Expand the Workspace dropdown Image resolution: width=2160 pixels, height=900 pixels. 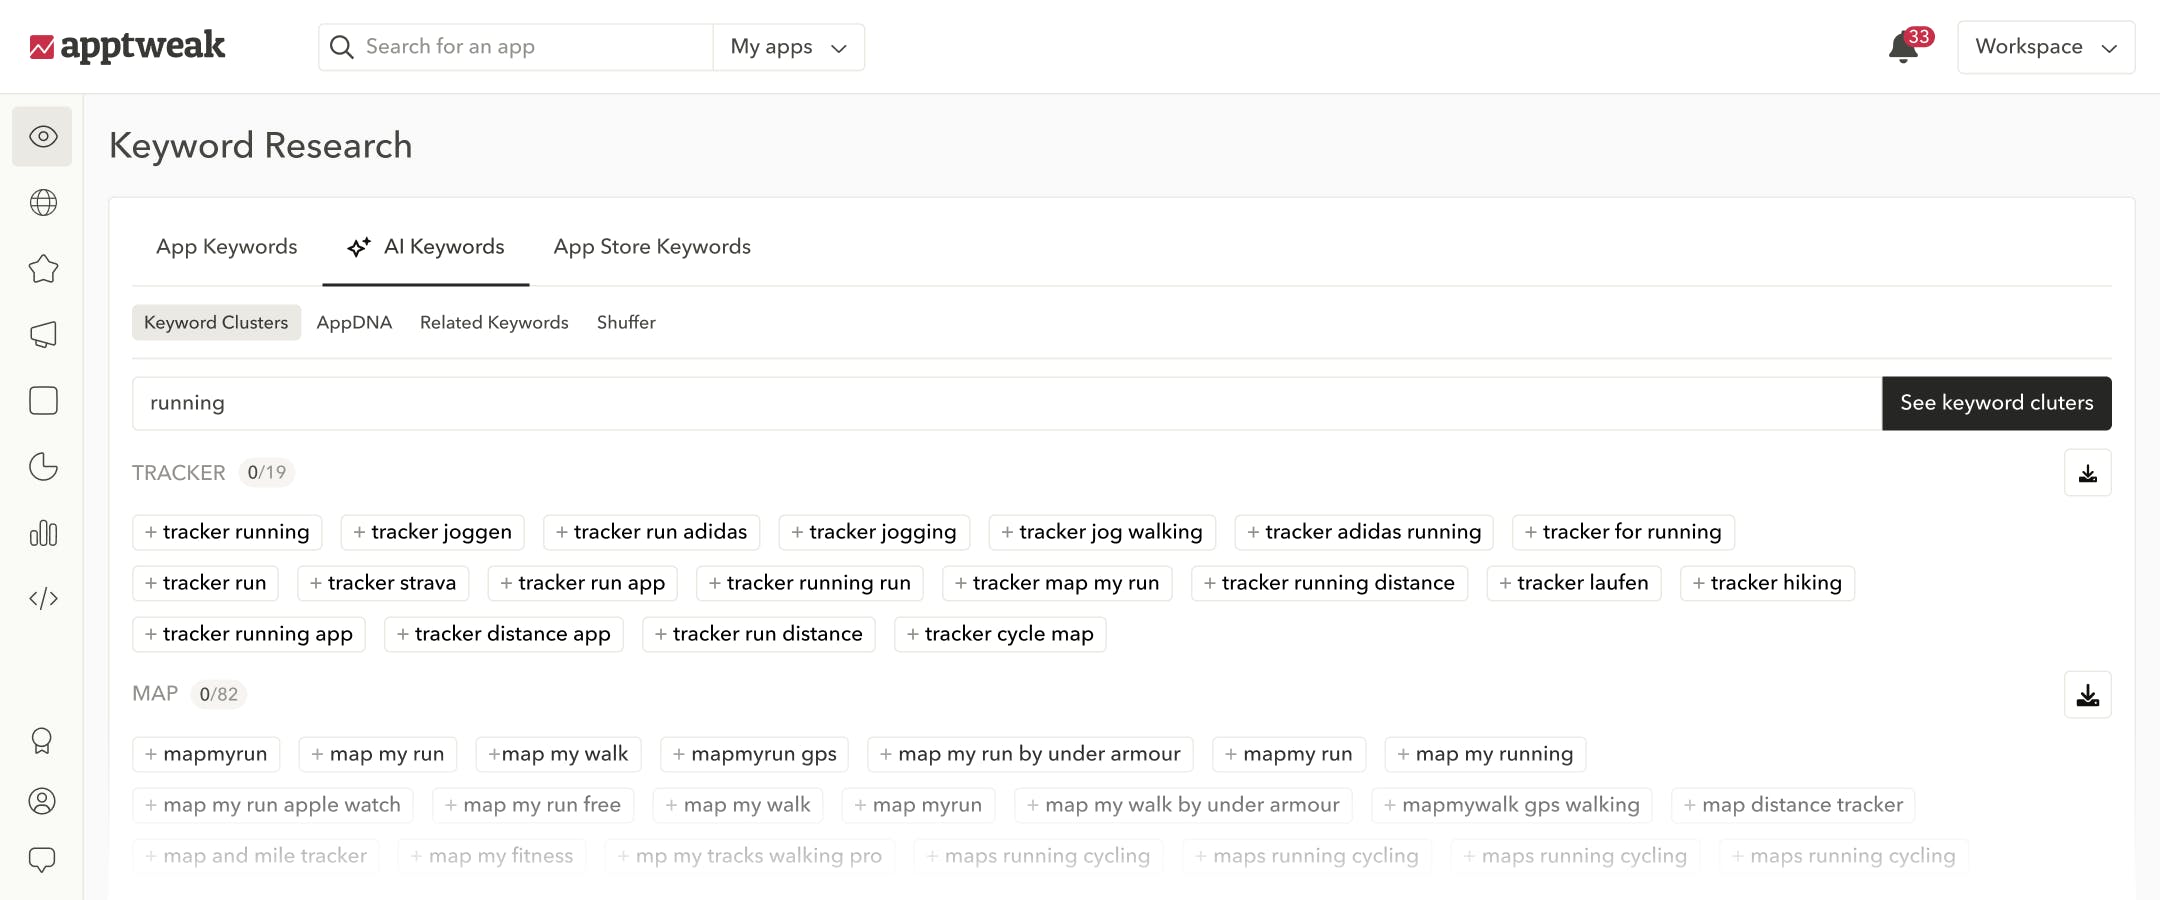2045,46
